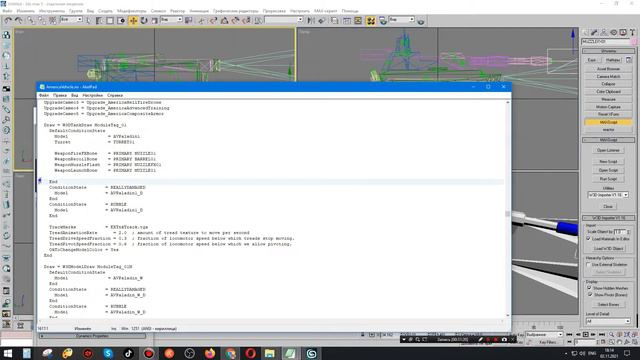Open Opera browser from the taskbar
This screenshot has height=360, width=640.
click(x=251, y=353)
